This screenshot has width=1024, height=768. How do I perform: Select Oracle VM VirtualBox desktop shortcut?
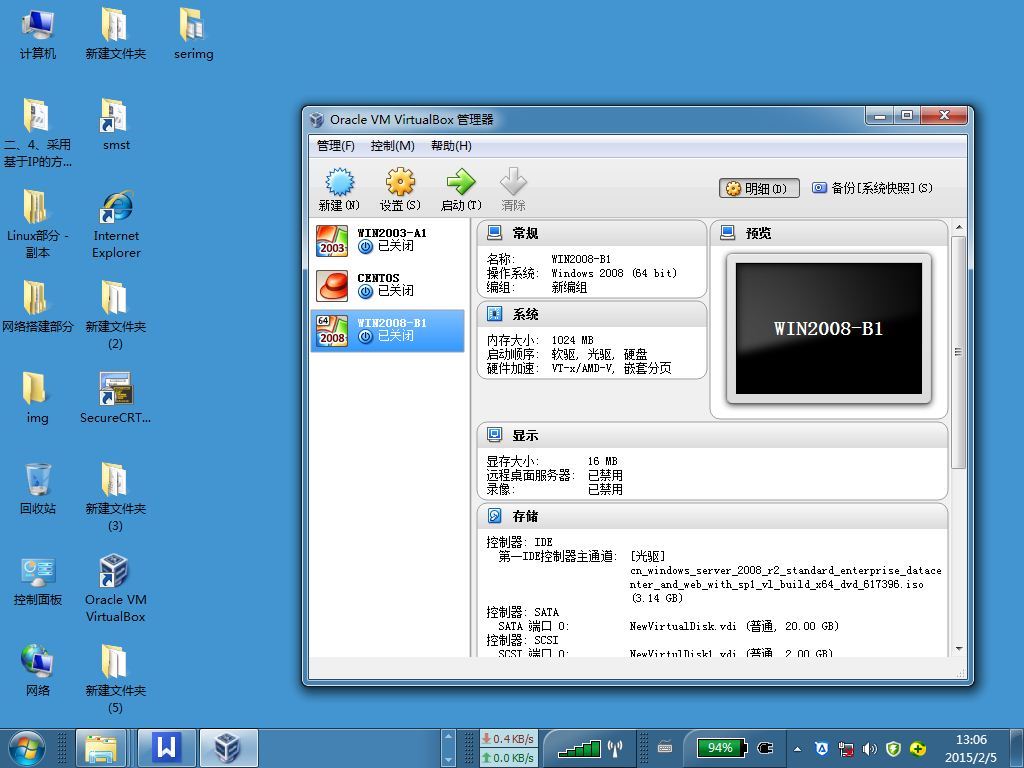[x=116, y=588]
